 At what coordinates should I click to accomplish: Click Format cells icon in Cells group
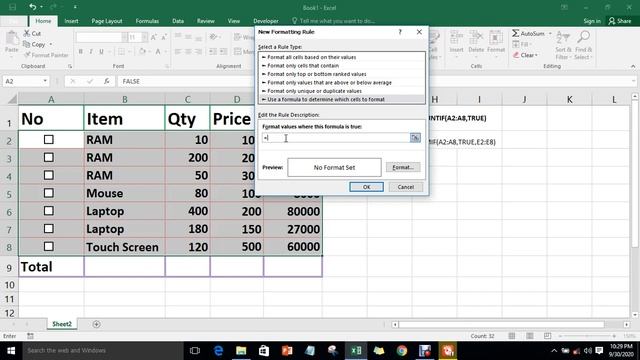(496, 38)
